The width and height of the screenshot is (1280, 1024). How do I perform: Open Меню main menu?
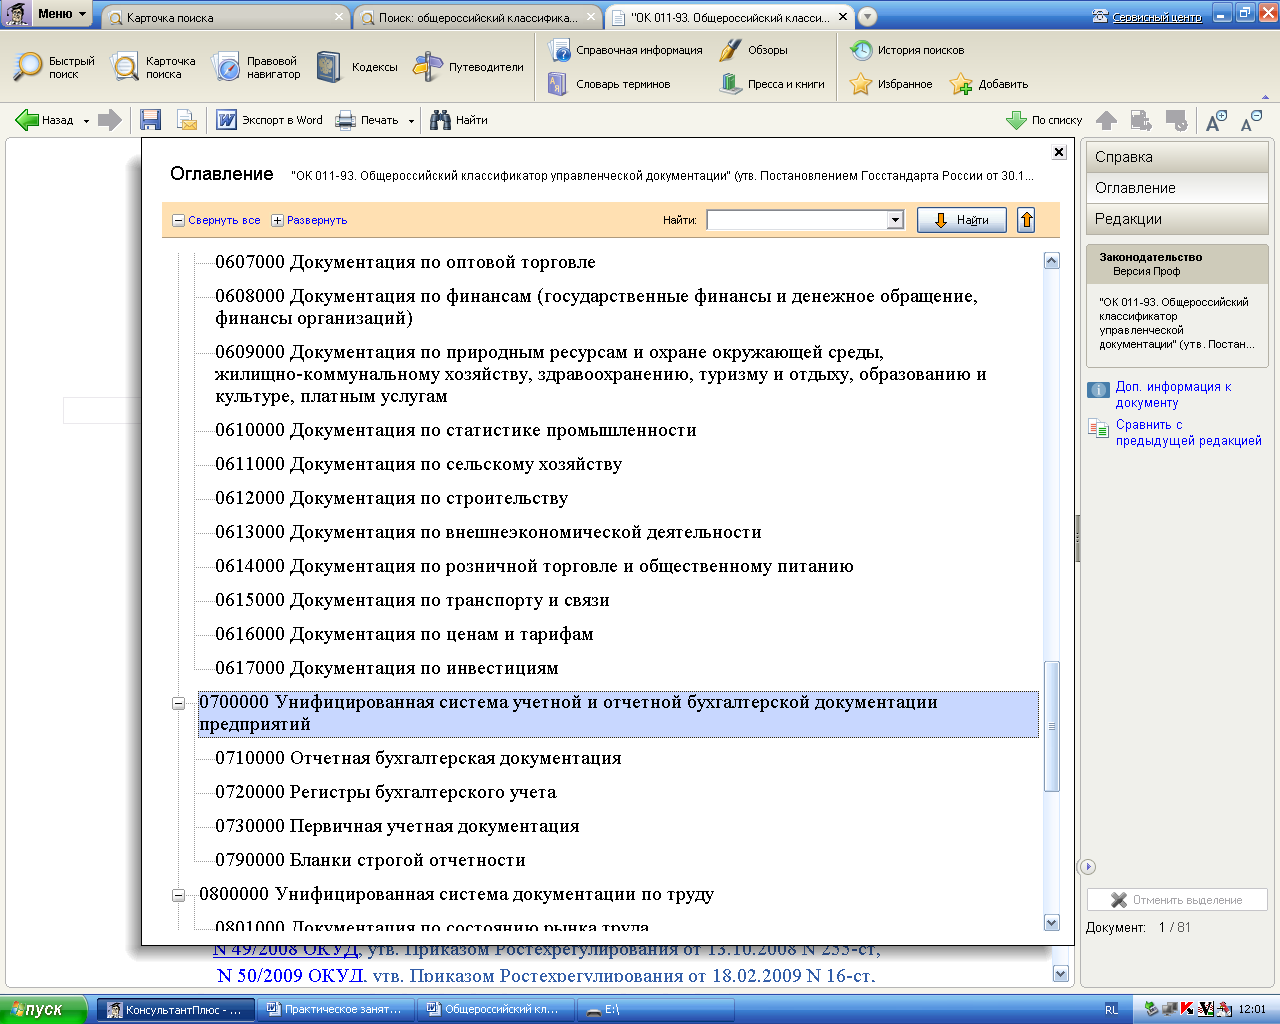pyautogui.click(x=62, y=14)
